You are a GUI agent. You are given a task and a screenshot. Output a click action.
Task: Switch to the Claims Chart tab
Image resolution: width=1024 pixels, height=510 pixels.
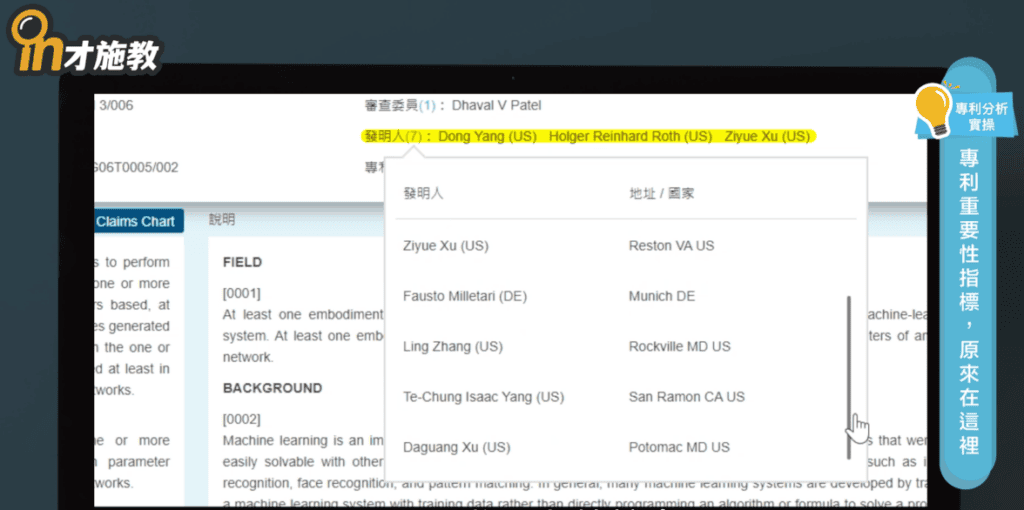coord(135,221)
